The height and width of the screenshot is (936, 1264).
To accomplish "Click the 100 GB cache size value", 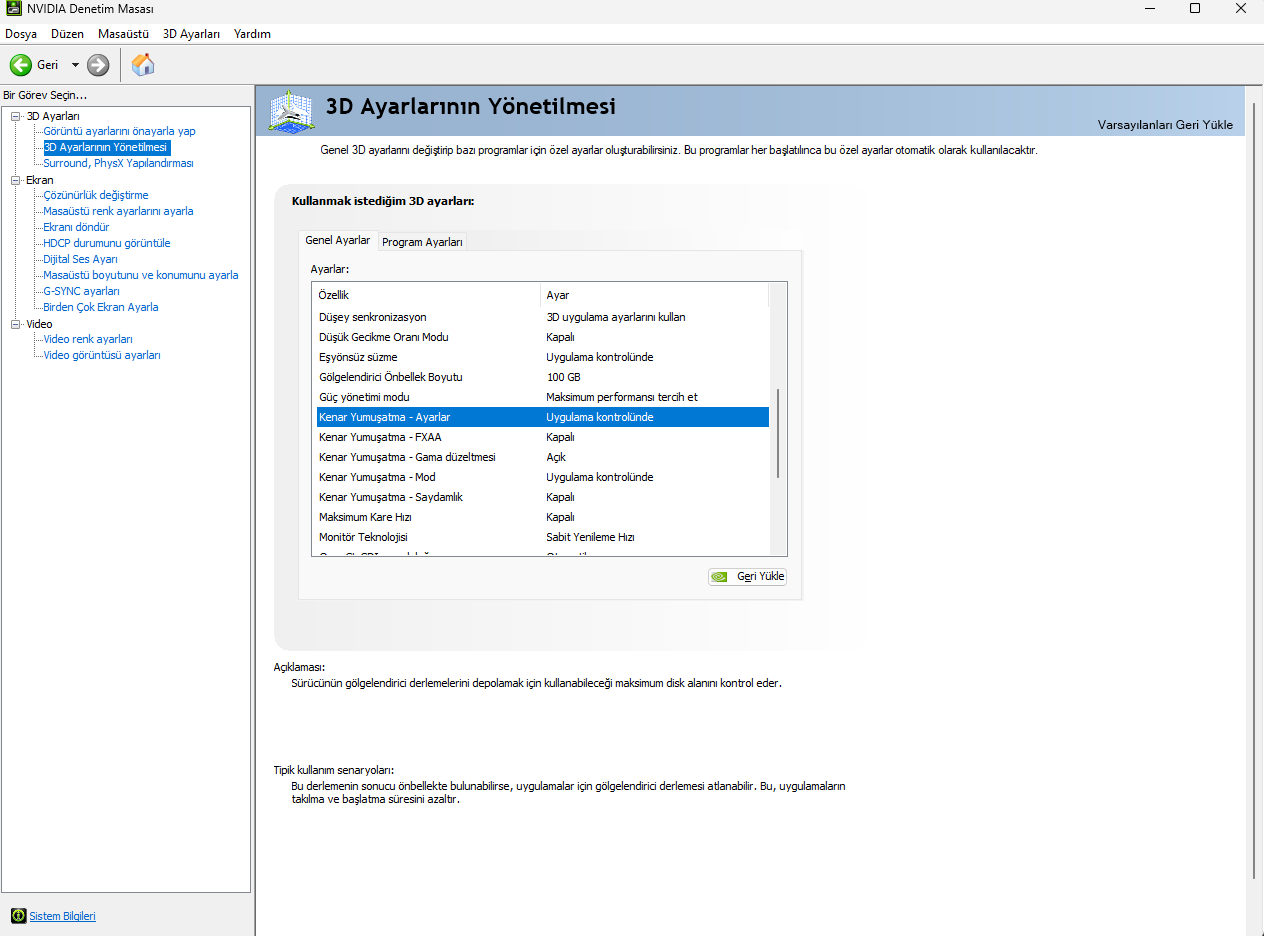I will tap(563, 377).
